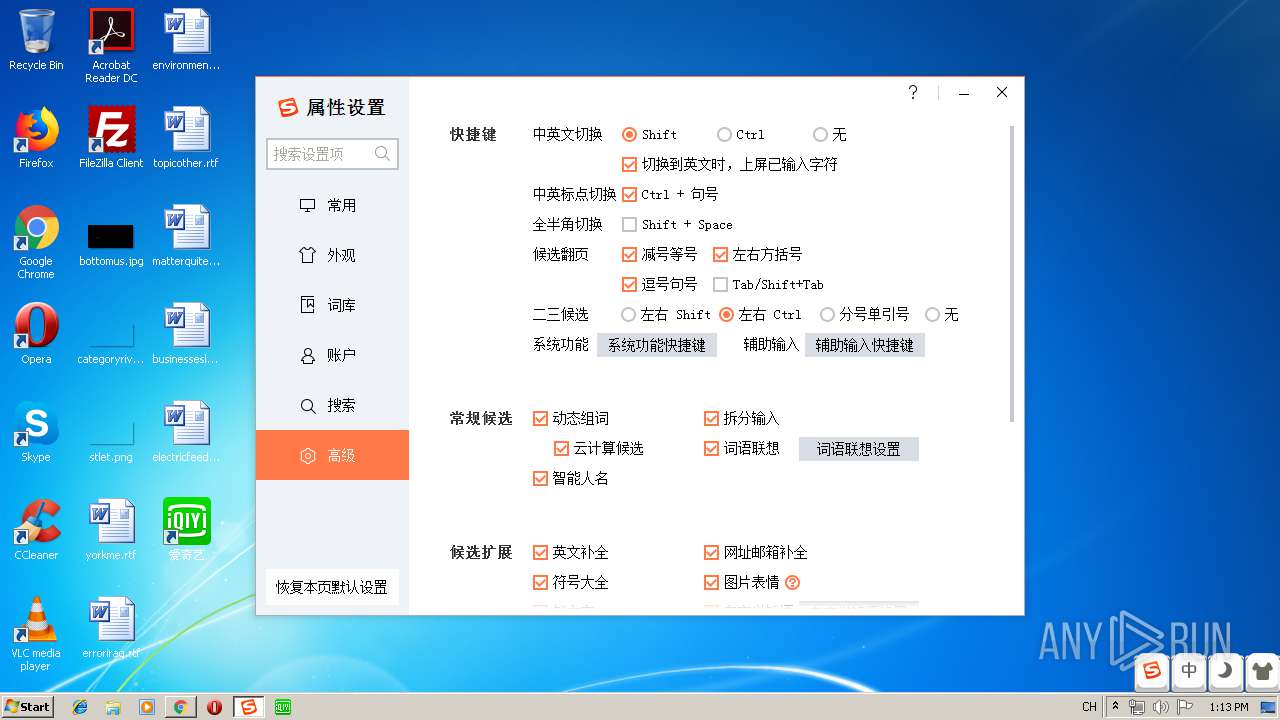Open Recycle Bin on desktop

pyautogui.click(x=36, y=41)
